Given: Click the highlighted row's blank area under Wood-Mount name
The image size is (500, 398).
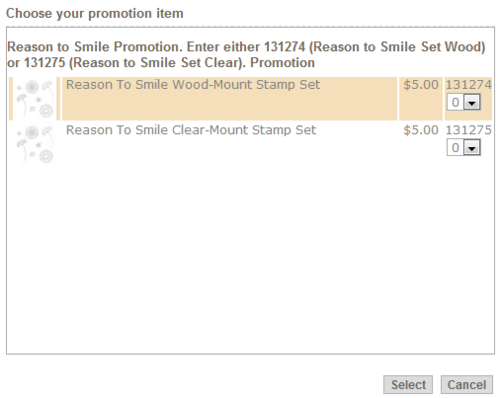Looking at the screenshot, I should tap(229, 106).
